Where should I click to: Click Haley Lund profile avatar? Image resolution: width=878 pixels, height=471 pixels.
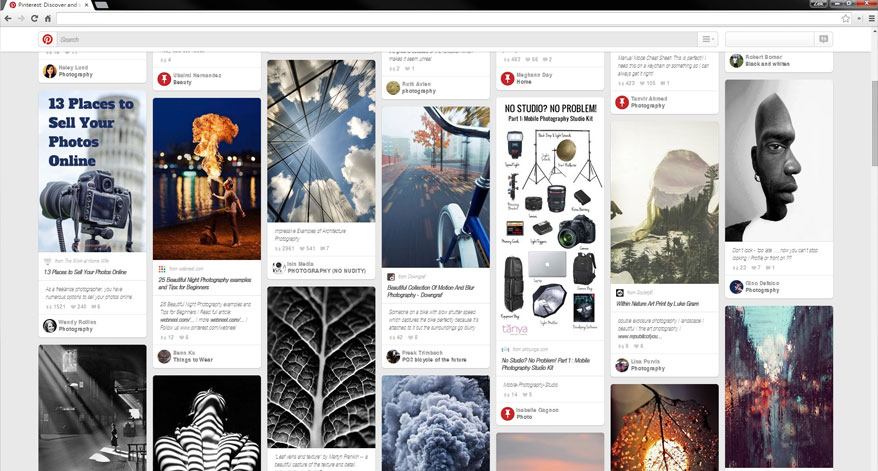[x=50, y=71]
